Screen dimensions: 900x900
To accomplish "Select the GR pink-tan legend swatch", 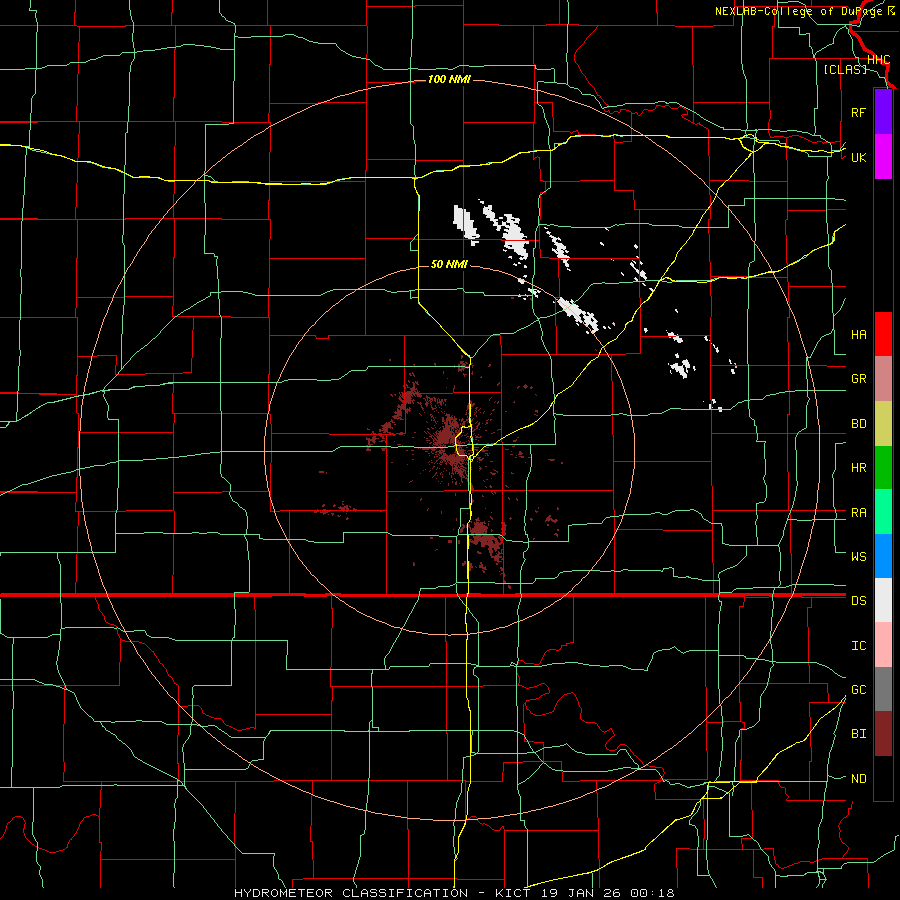I will pos(883,378).
